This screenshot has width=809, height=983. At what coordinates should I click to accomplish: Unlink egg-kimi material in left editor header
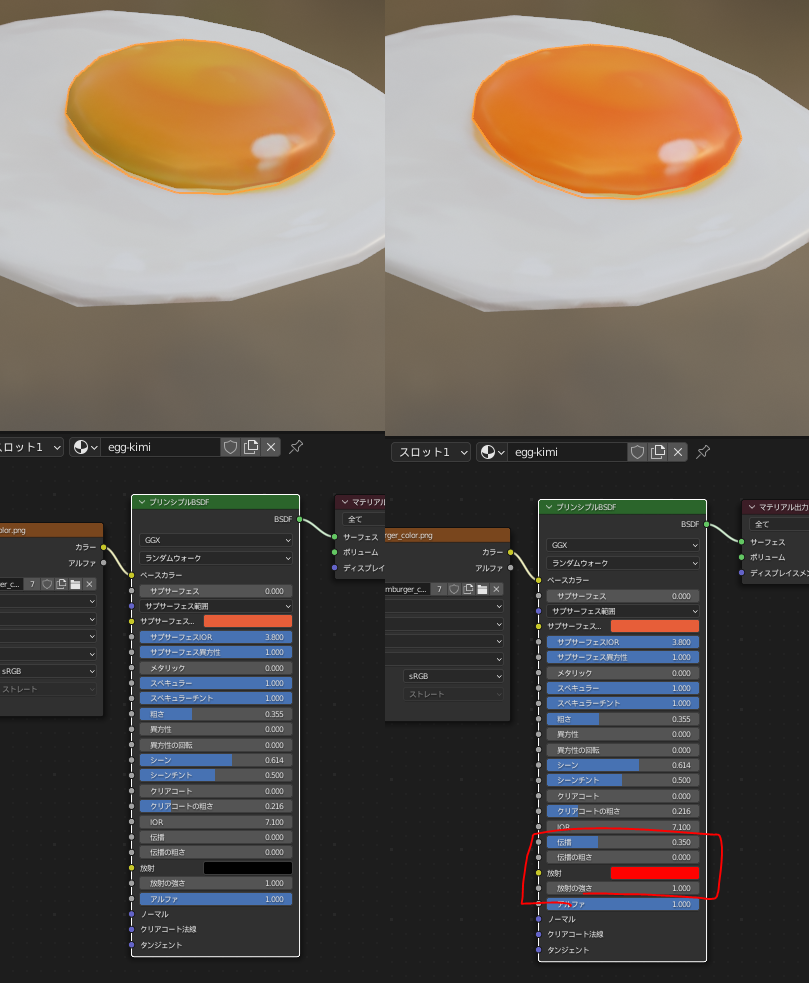tap(271, 447)
